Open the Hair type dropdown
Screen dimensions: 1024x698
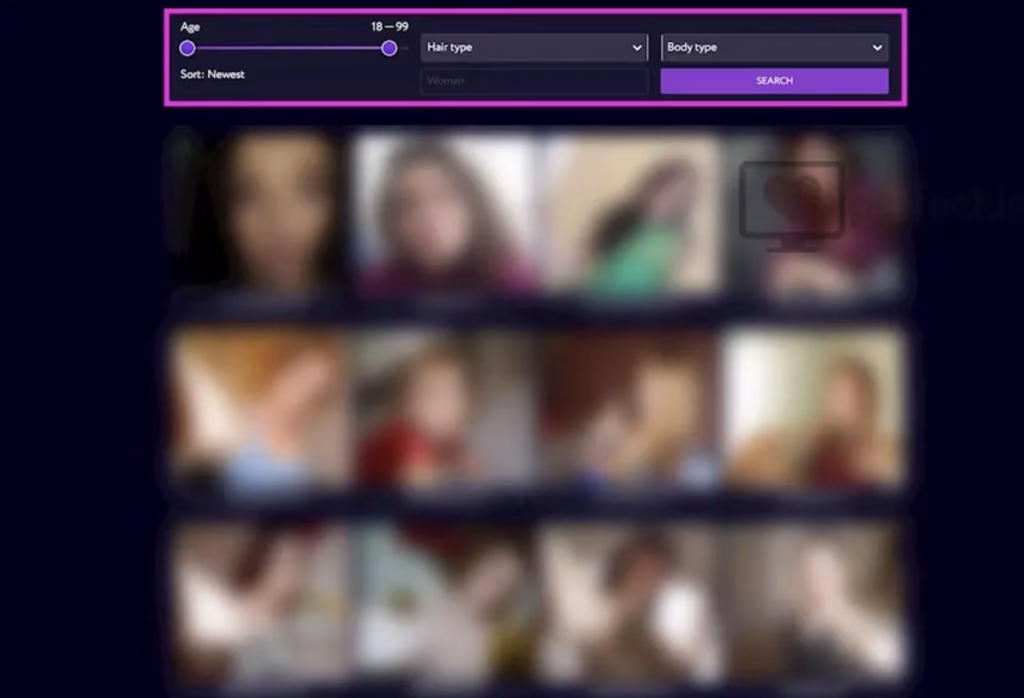tap(533, 47)
